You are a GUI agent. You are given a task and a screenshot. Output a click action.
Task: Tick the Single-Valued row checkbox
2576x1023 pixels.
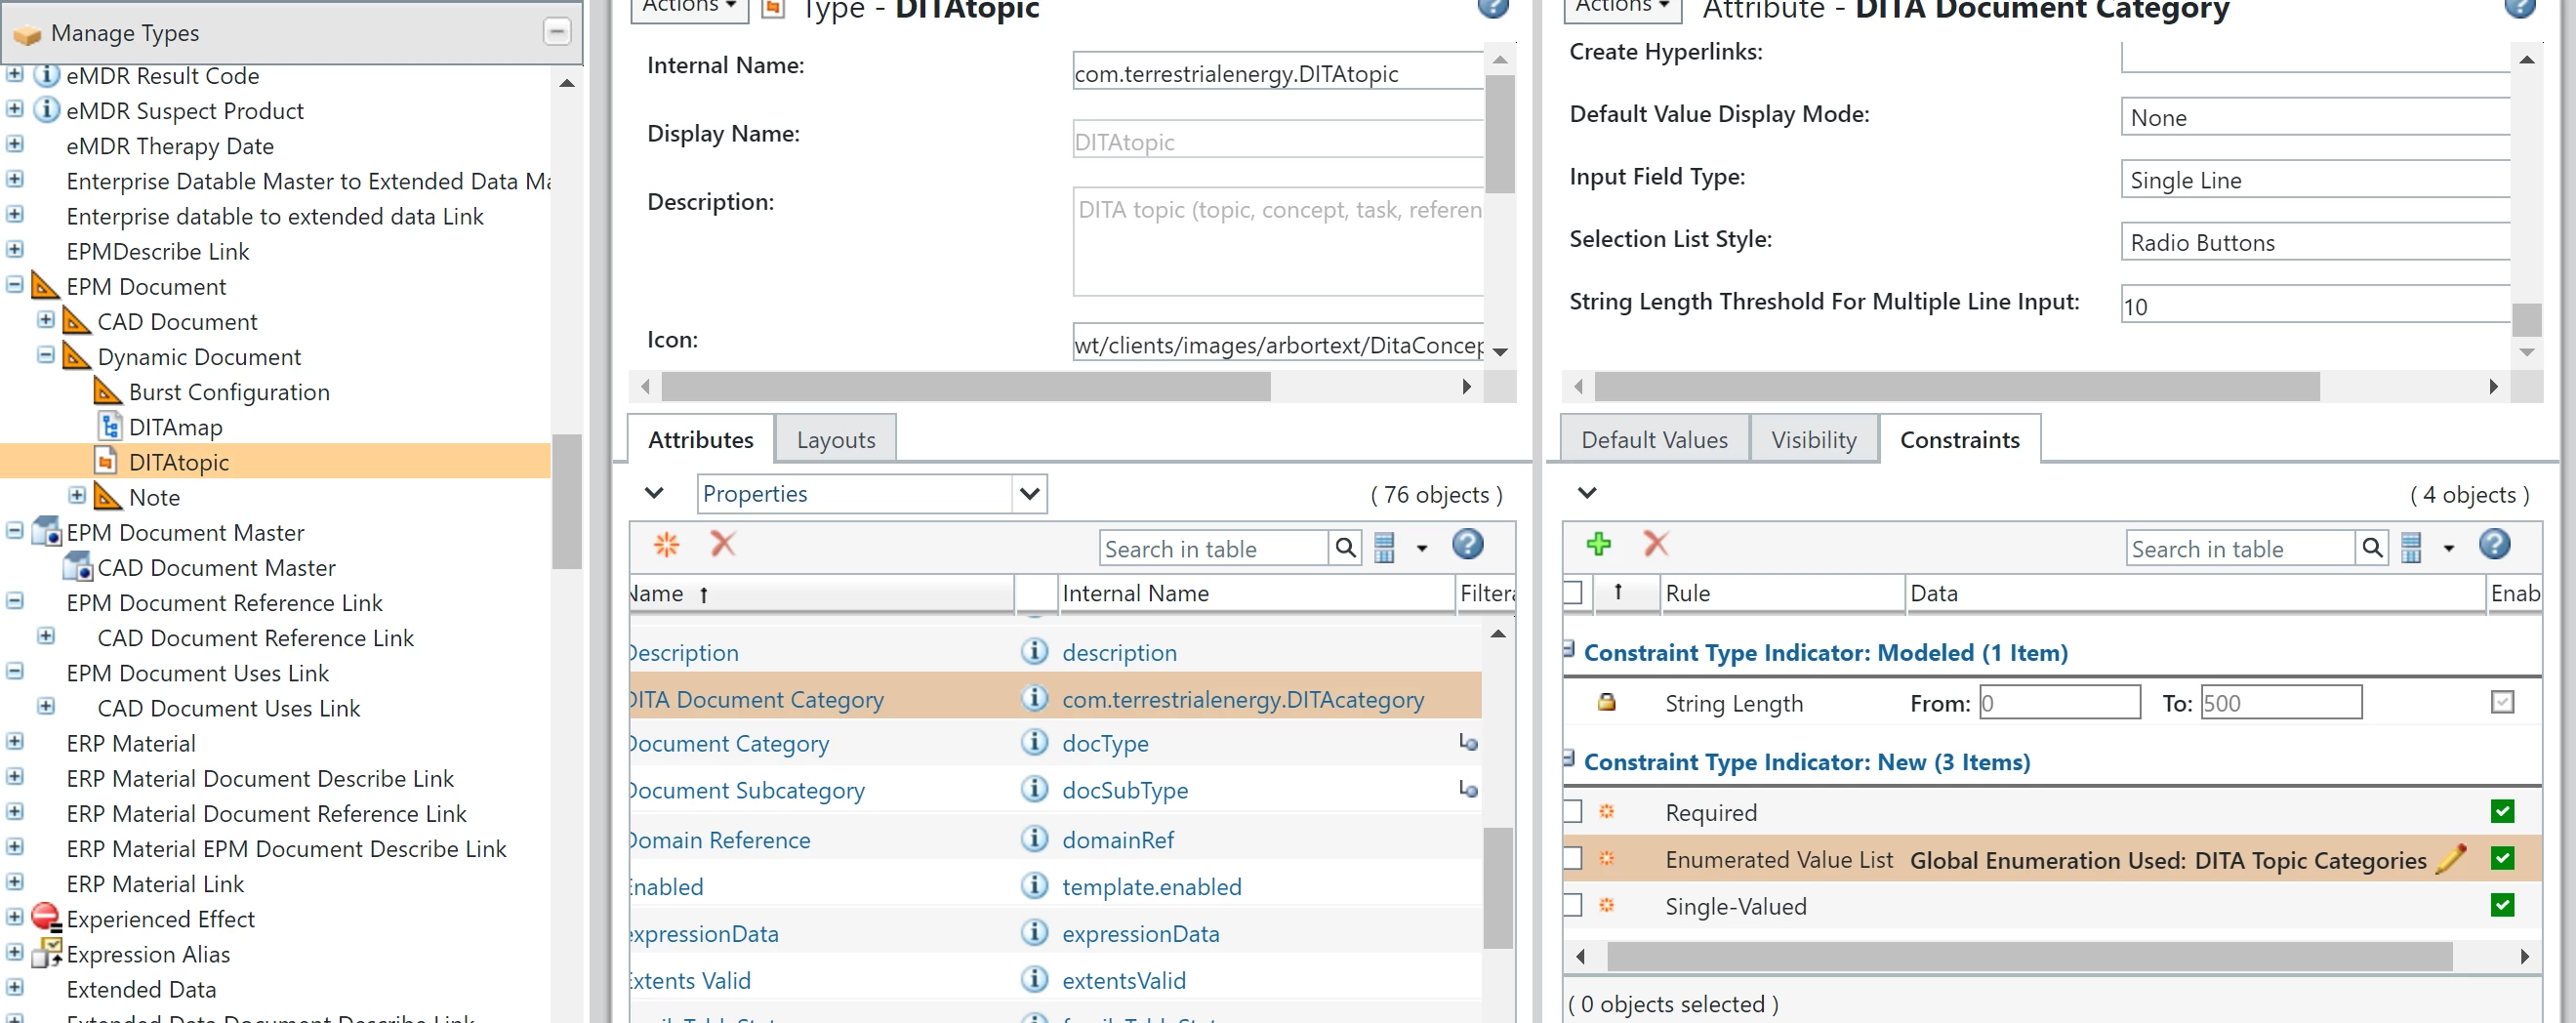point(1573,905)
